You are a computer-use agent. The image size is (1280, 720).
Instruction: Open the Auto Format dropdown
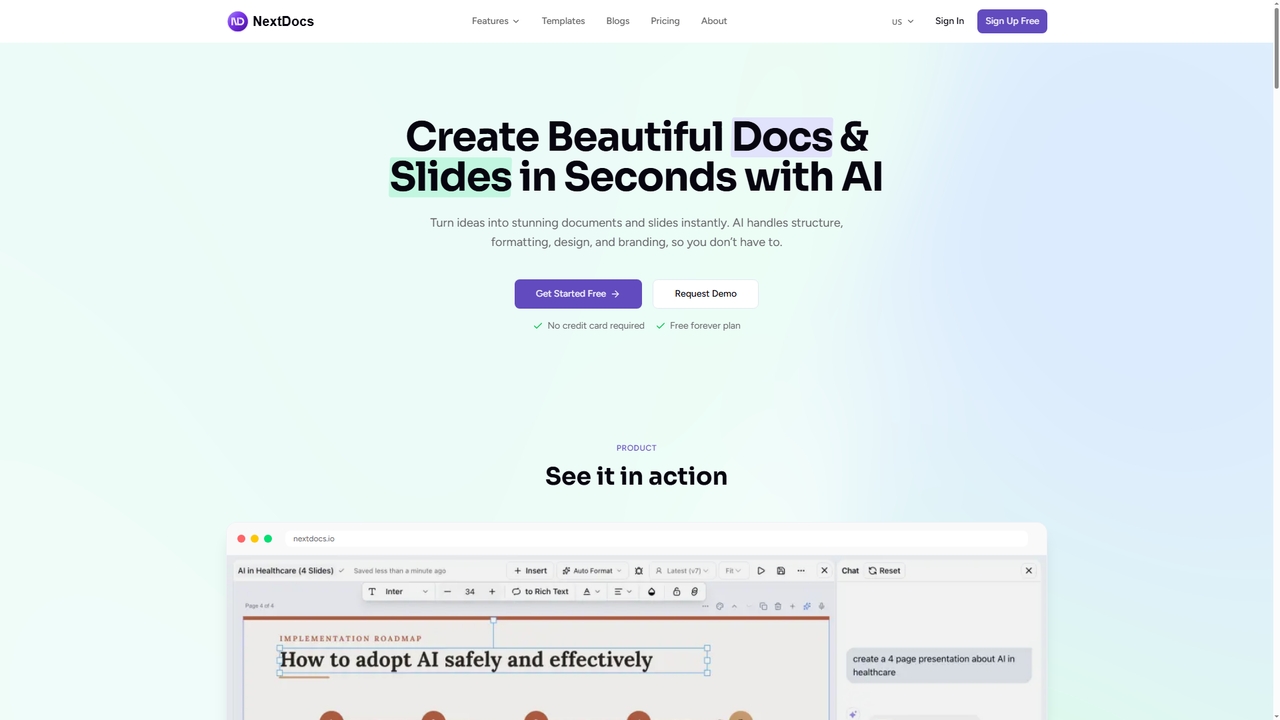point(592,571)
